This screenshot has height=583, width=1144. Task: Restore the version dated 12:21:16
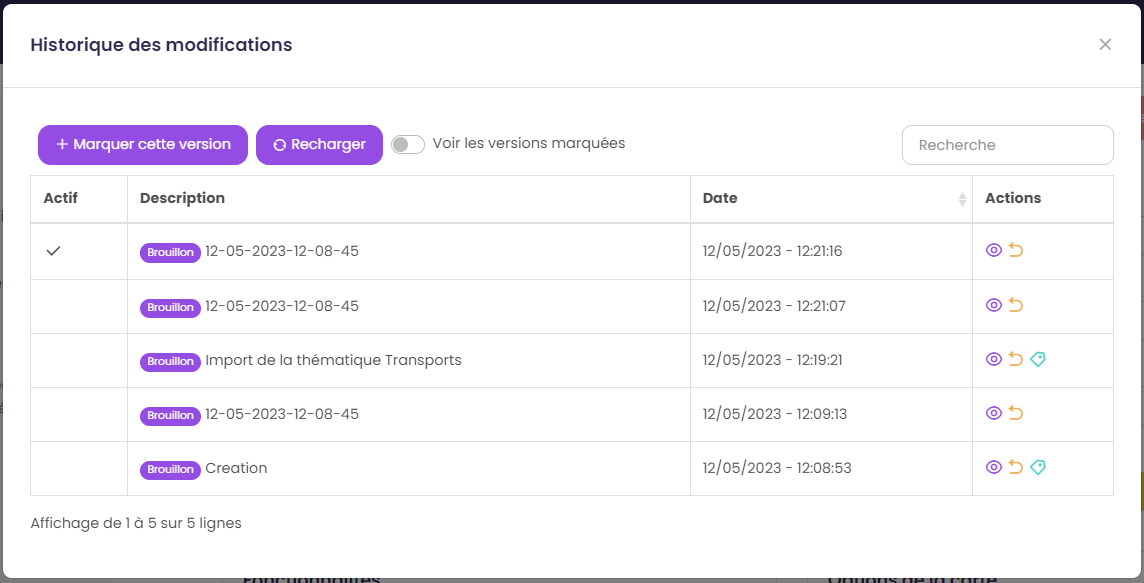[1016, 250]
